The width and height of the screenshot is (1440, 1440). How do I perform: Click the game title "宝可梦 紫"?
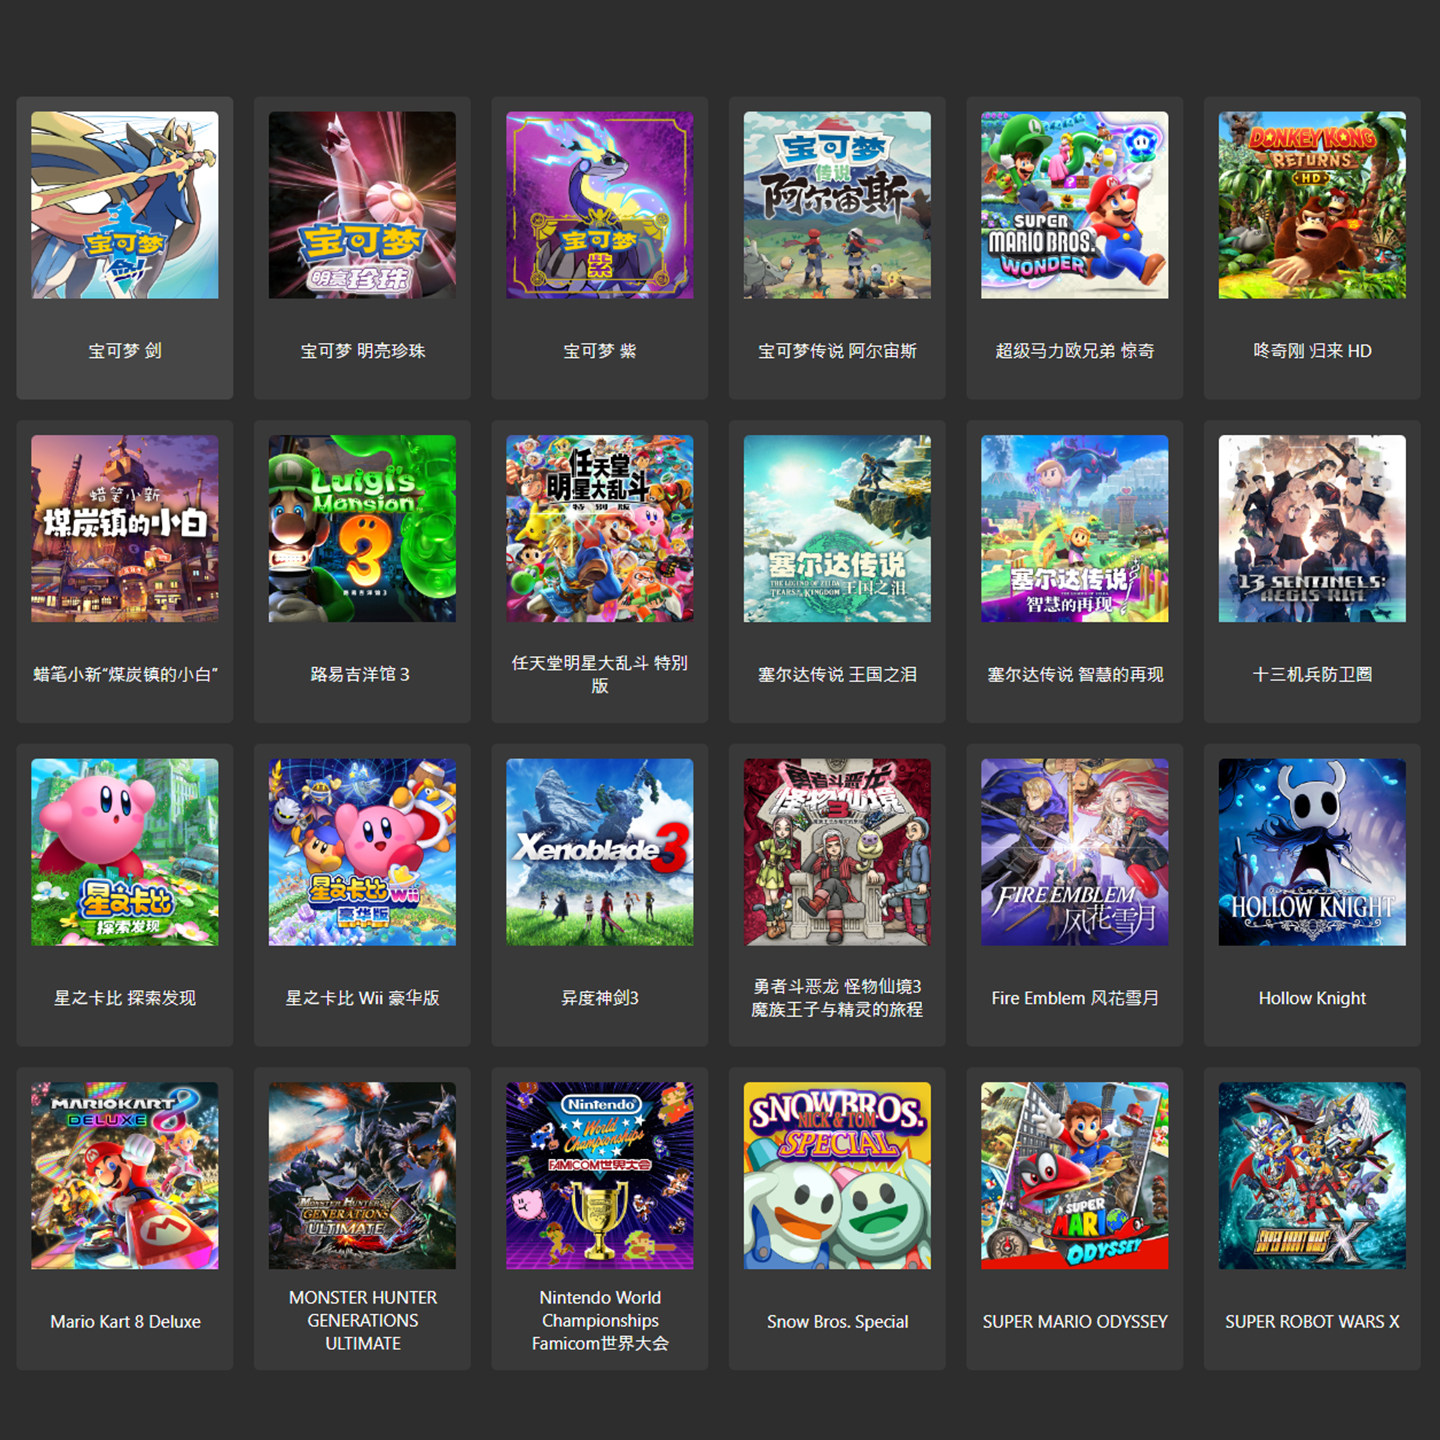tap(600, 351)
